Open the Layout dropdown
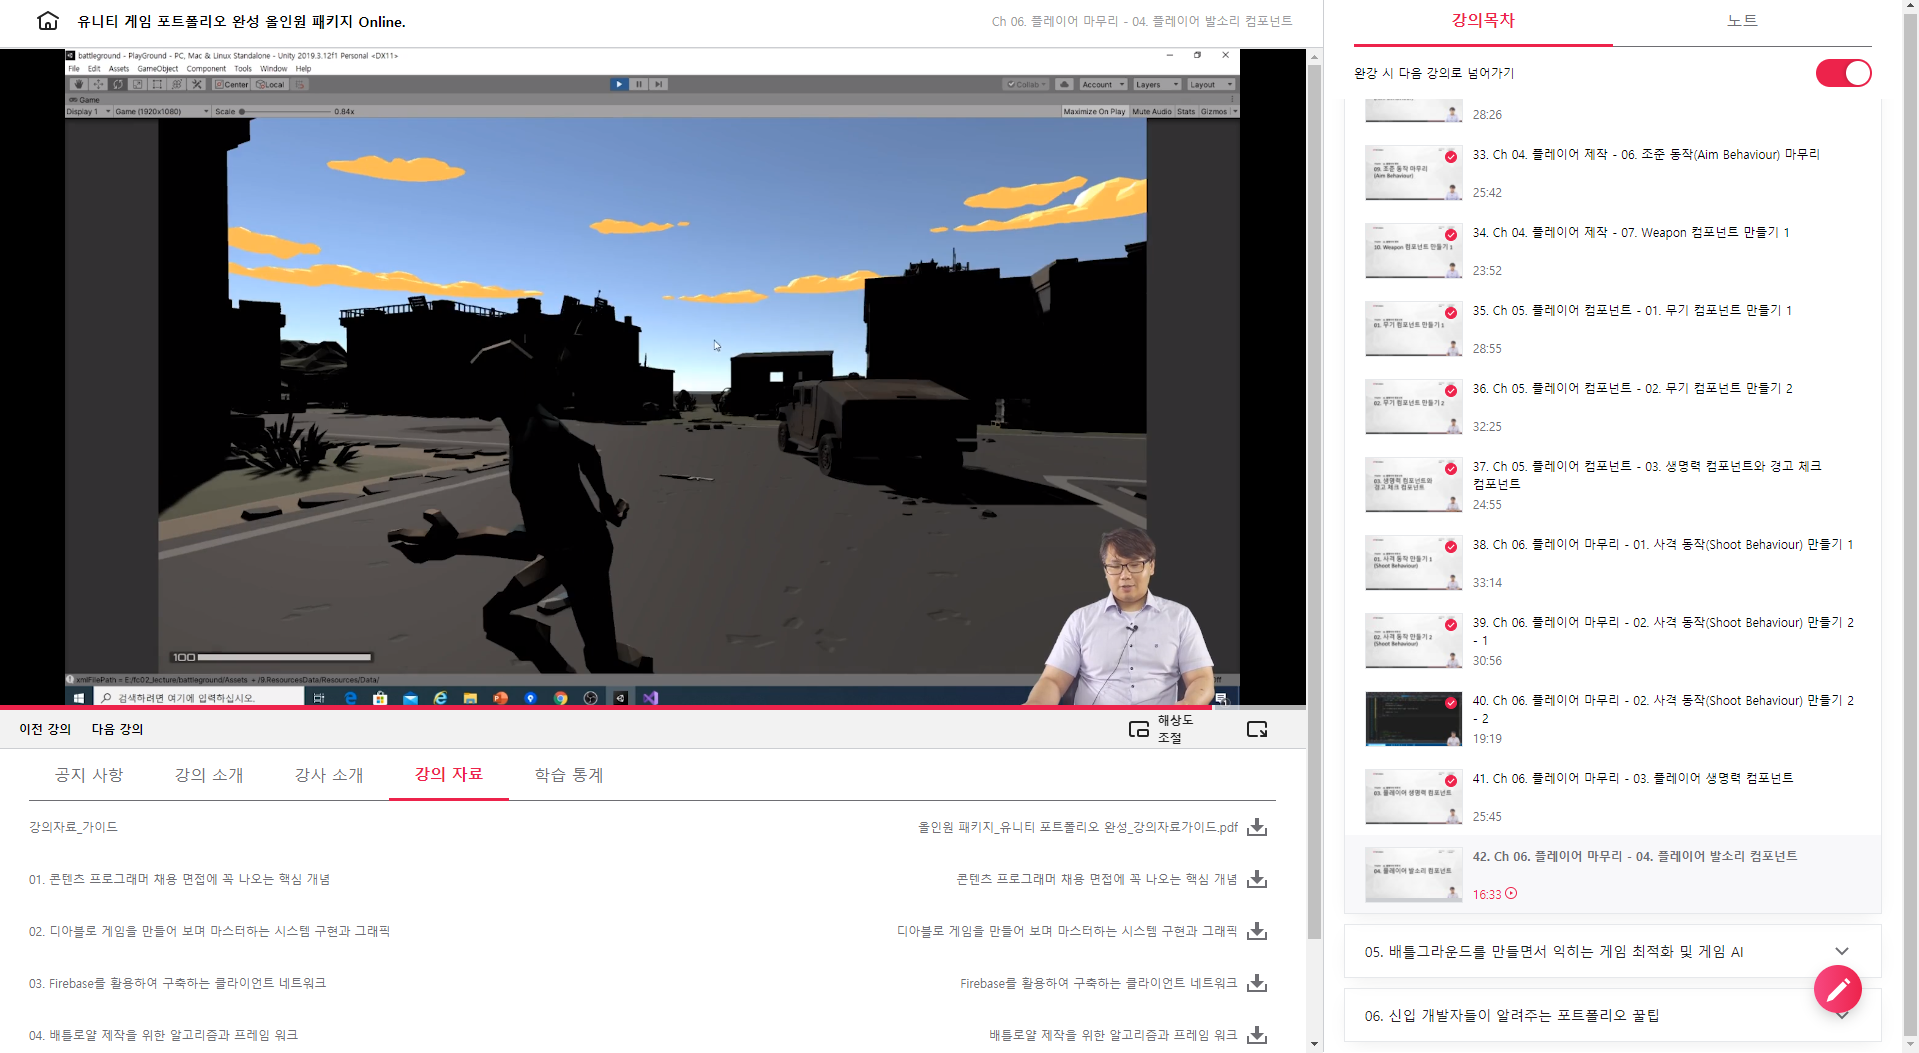The image size is (1919, 1053). (x=1211, y=85)
